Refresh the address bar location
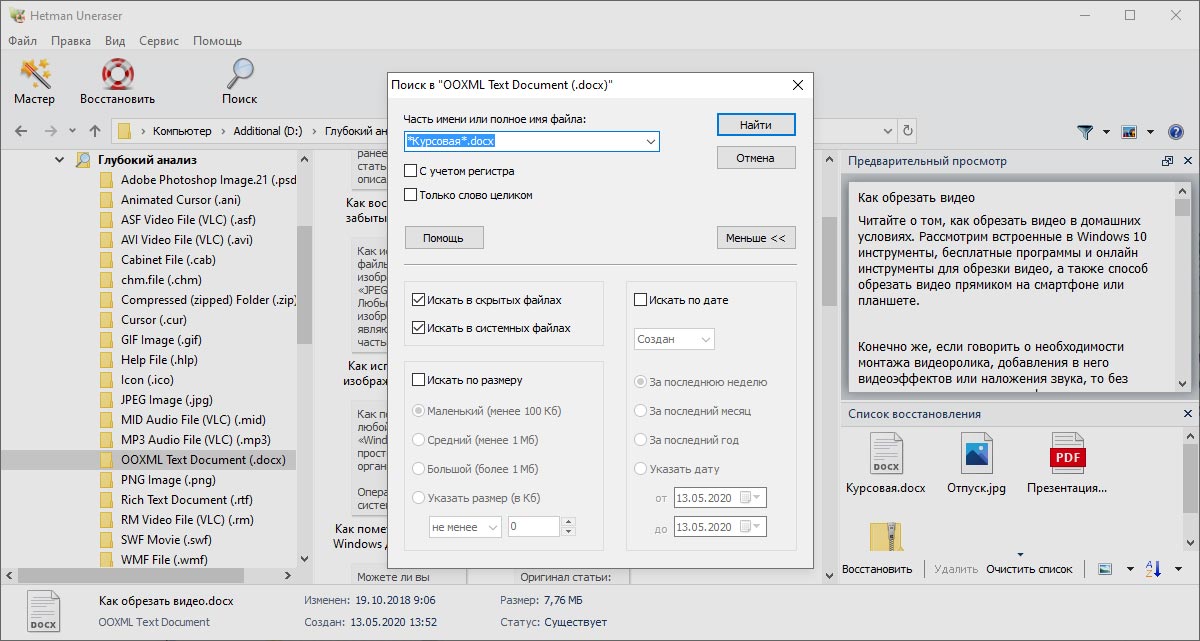Viewport: 1200px width, 641px height. 907,131
